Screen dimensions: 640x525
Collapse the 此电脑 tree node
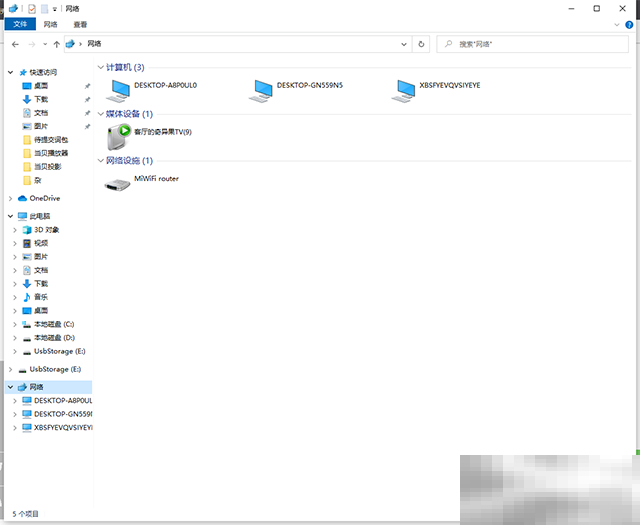(11, 216)
